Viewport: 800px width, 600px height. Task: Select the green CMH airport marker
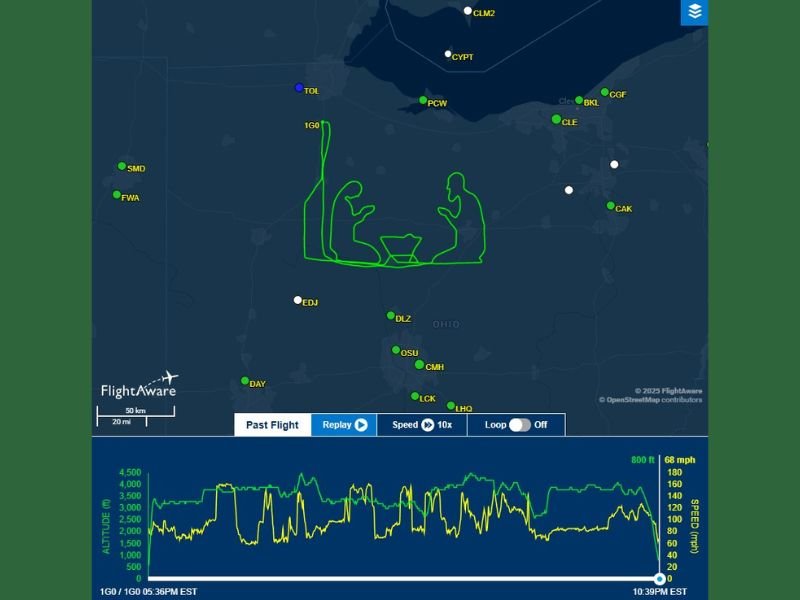(x=421, y=366)
